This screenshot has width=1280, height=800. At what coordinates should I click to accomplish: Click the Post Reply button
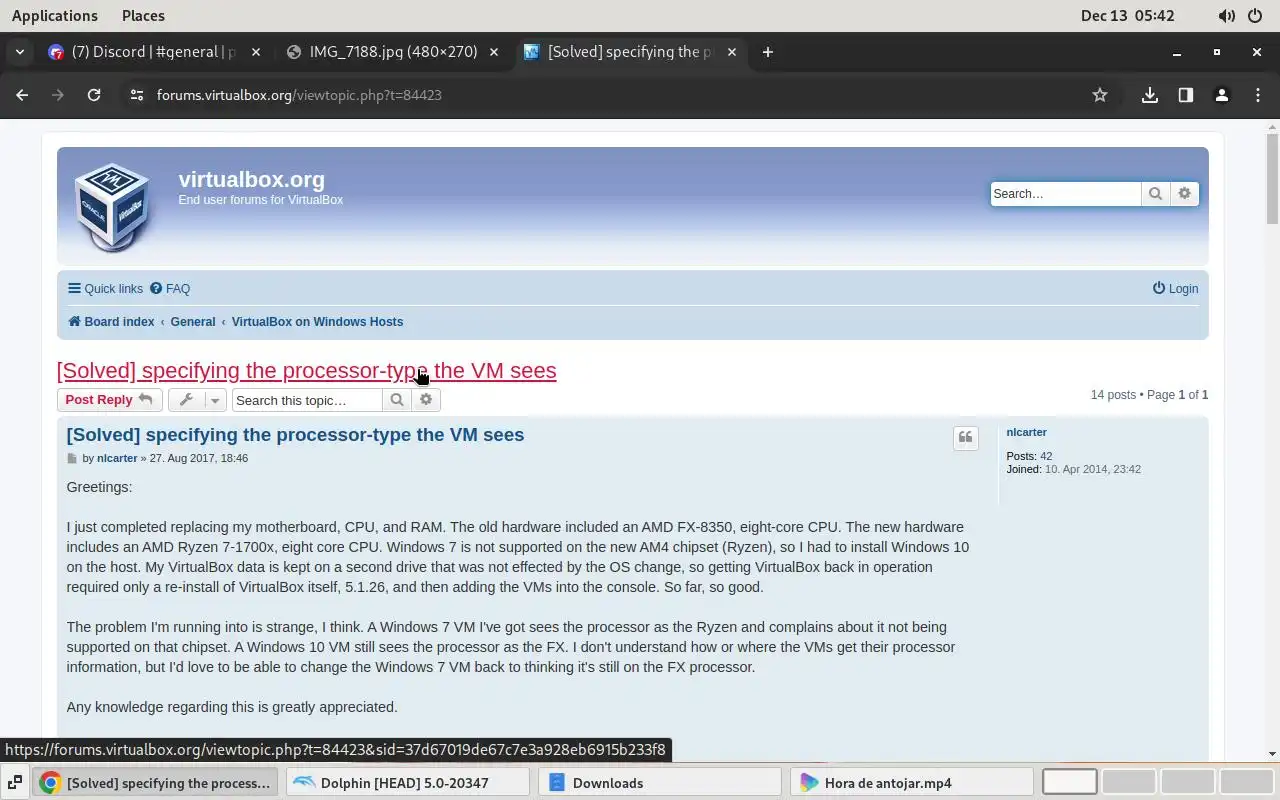tap(109, 400)
